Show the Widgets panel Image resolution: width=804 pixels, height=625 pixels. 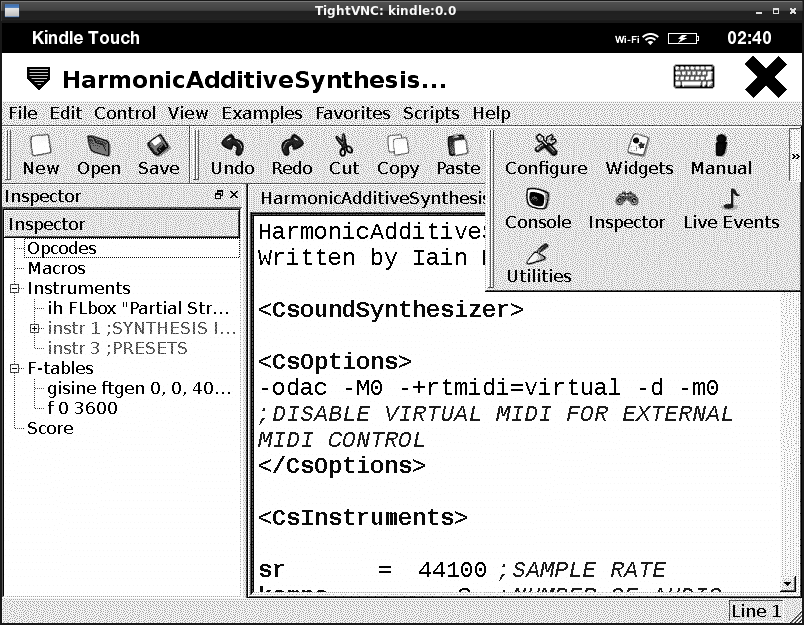coord(639,155)
